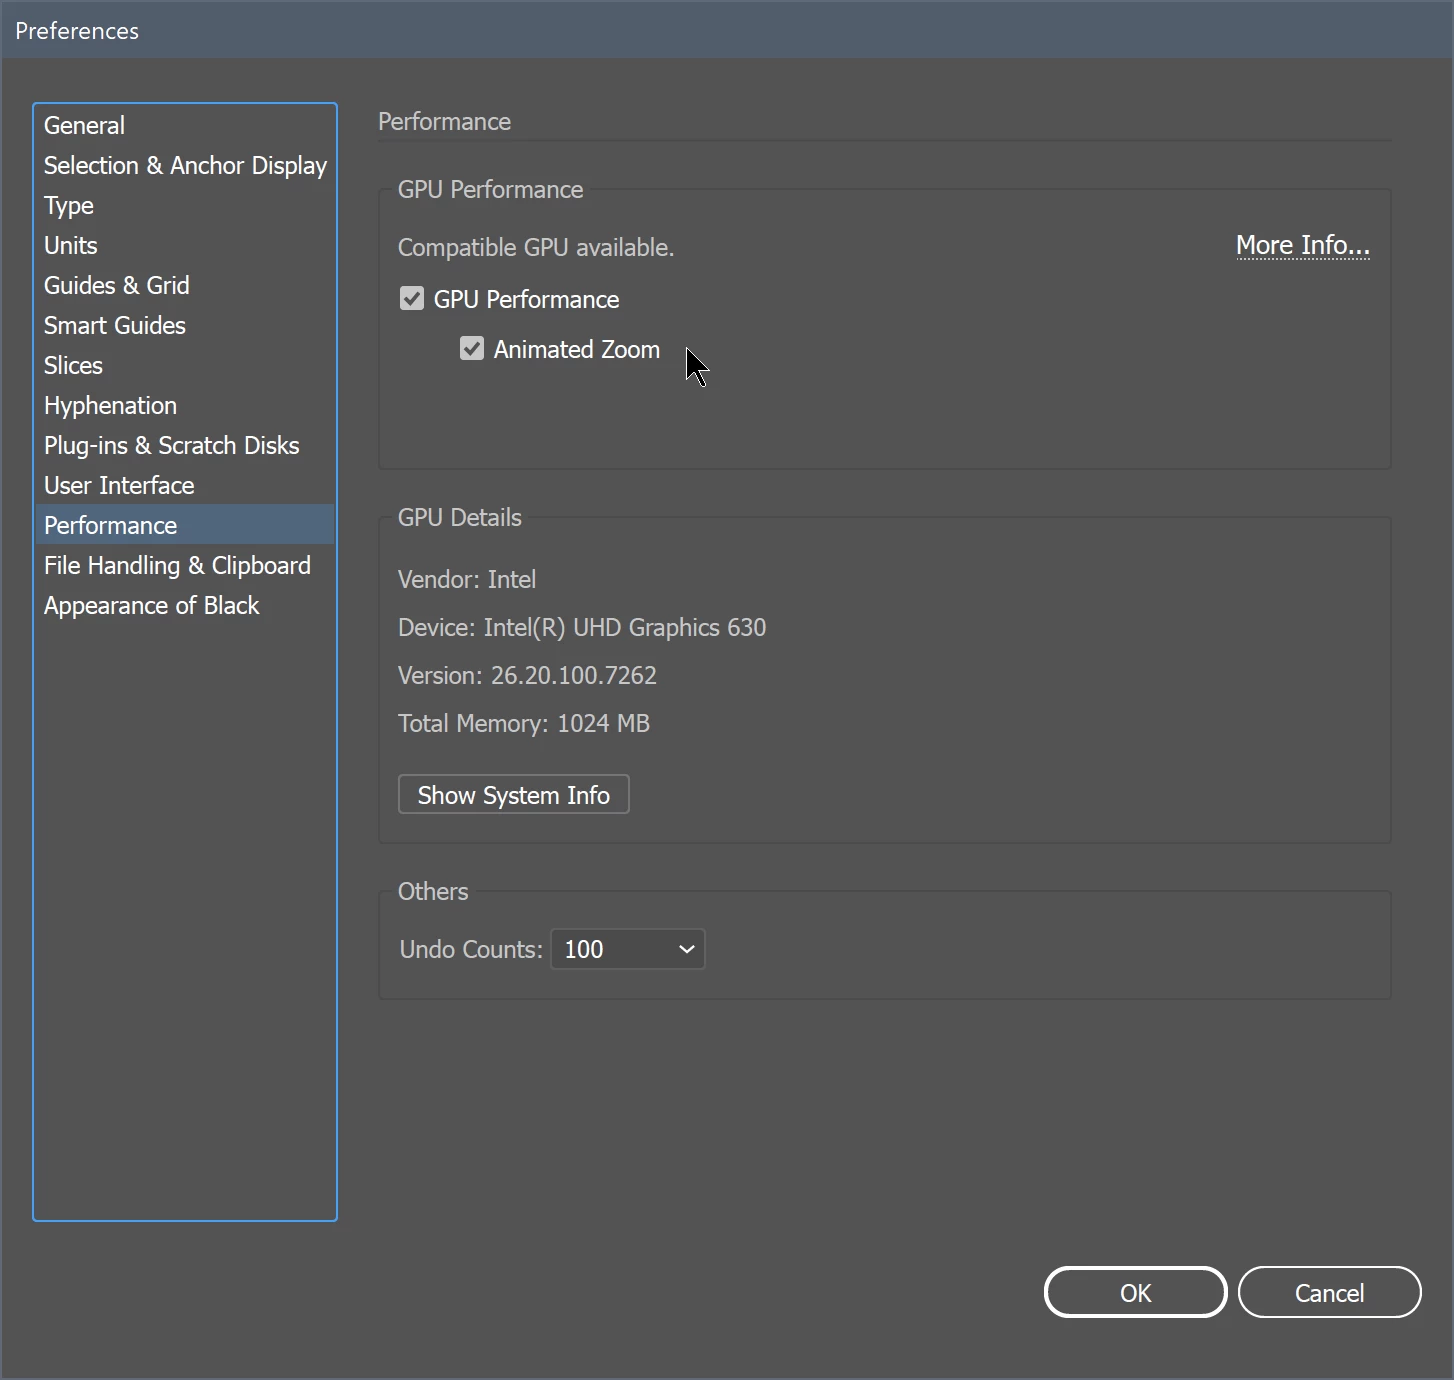Select Performance in the category list
The image size is (1454, 1380).
(185, 525)
